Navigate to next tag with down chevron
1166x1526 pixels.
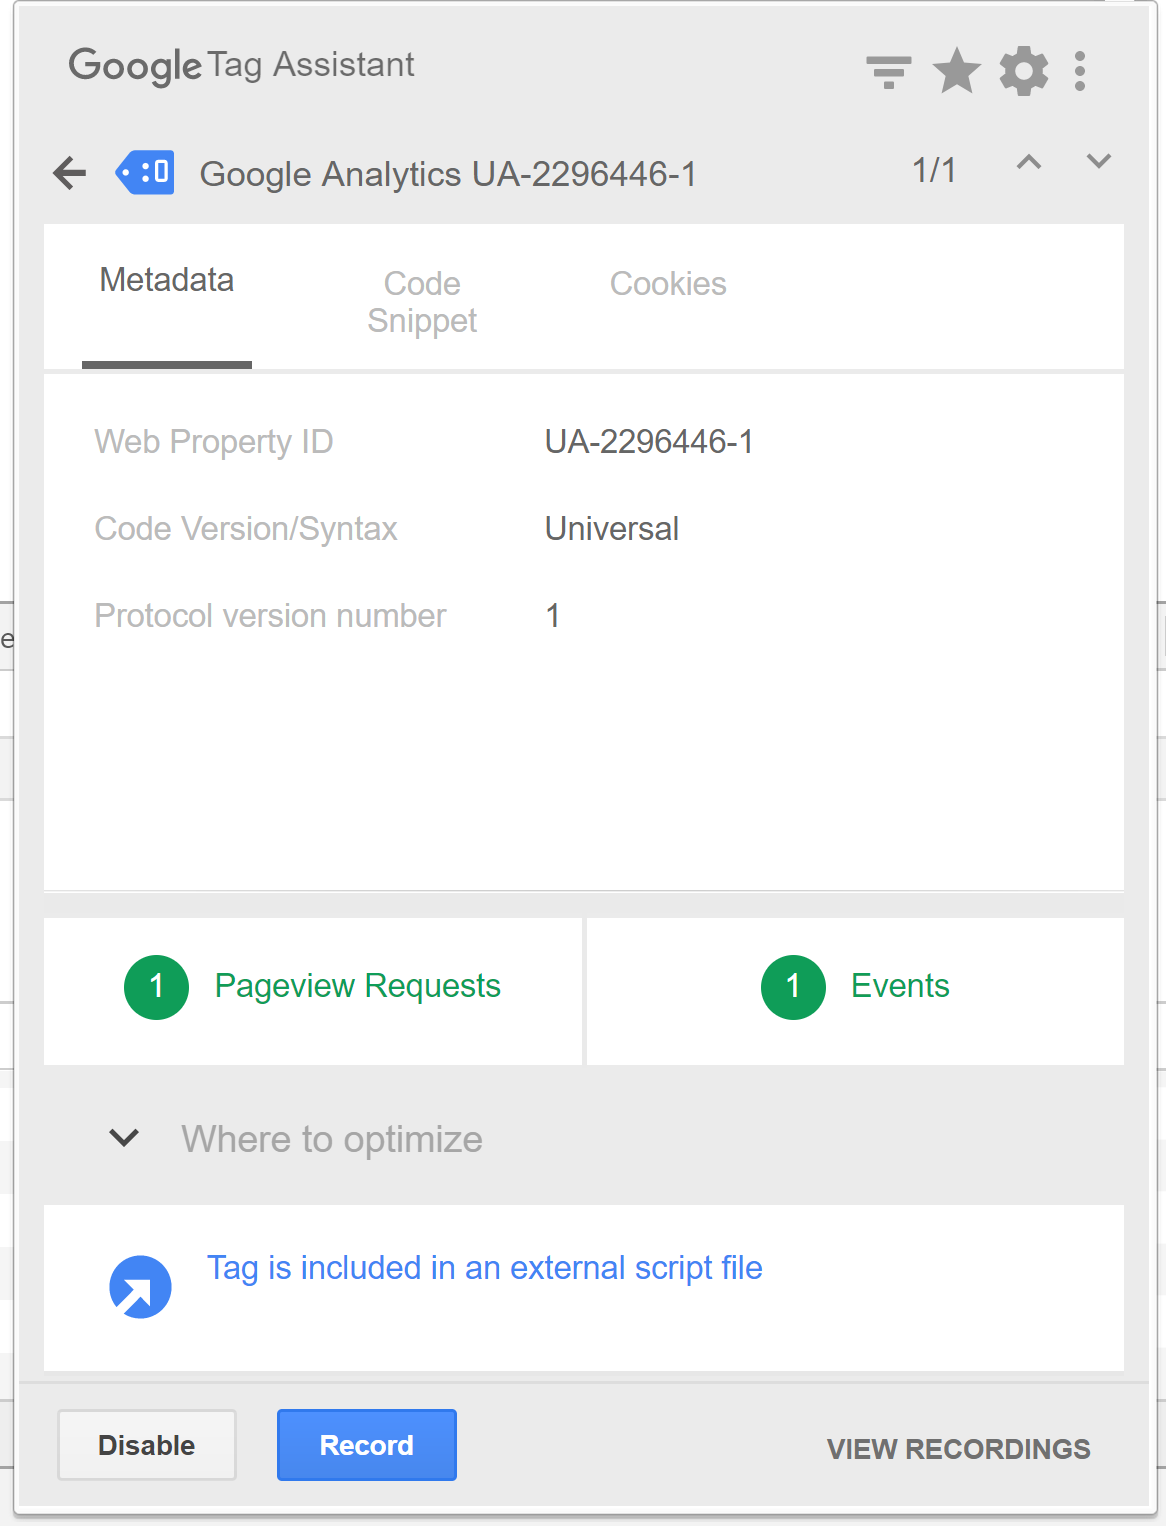[x=1097, y=162]
